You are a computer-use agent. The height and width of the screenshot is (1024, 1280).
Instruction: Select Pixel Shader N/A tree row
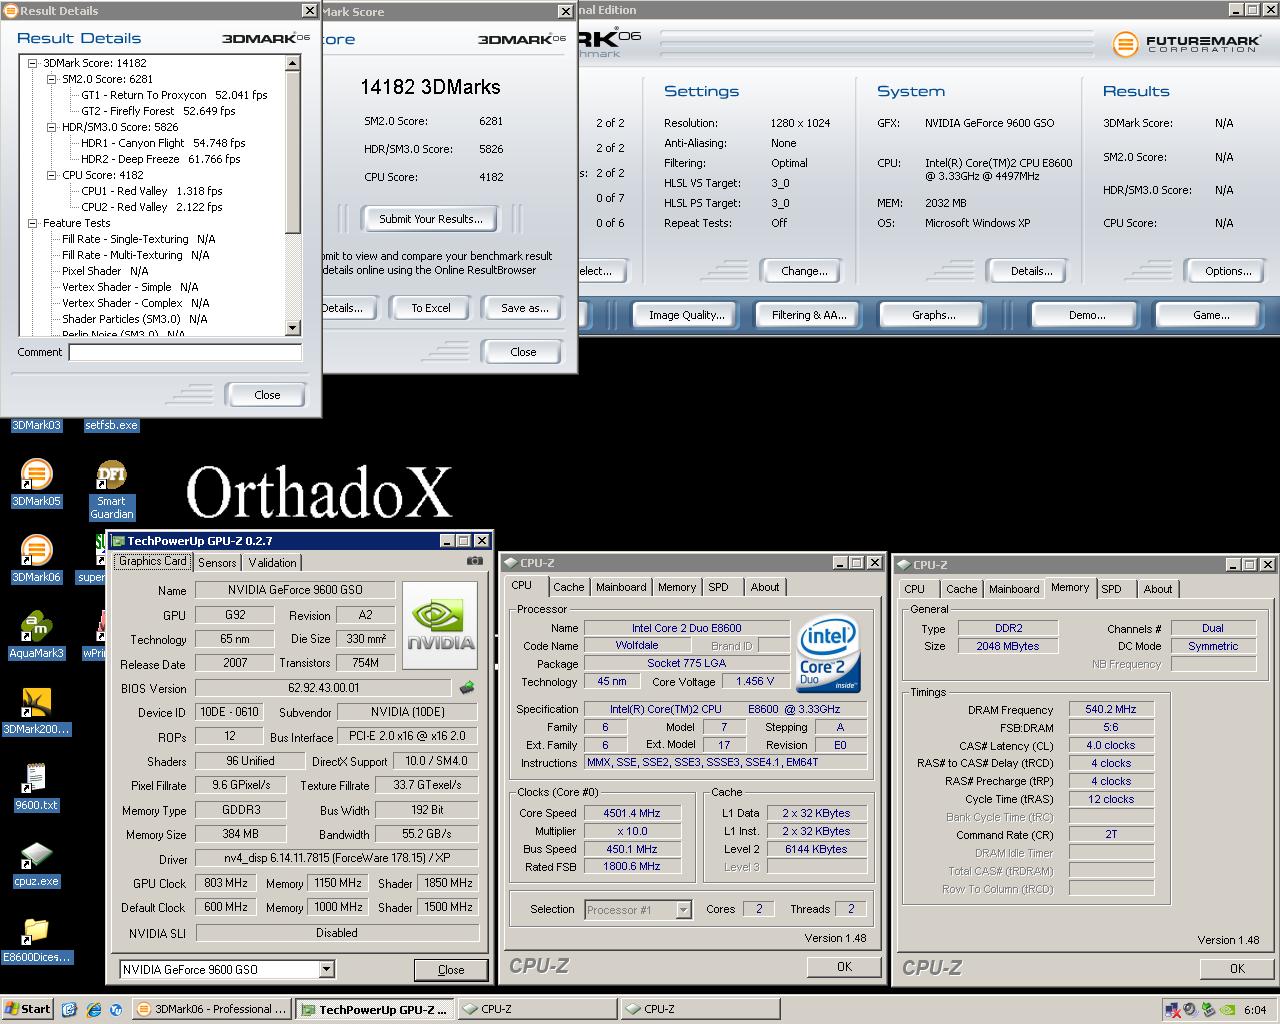point(105,271)
